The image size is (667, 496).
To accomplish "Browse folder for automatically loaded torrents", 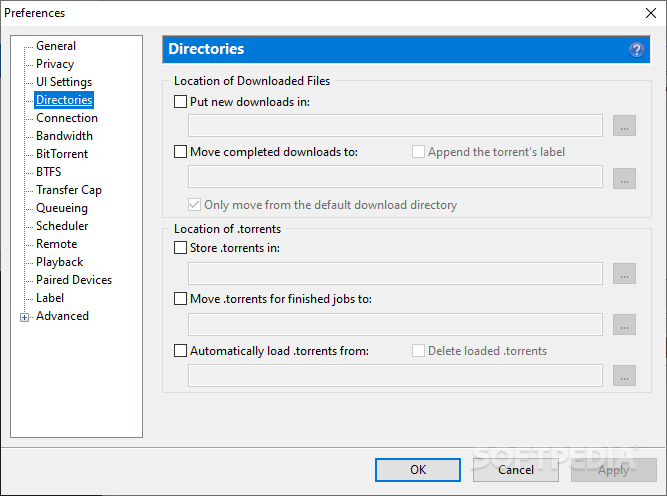I will tap(624, 376).
